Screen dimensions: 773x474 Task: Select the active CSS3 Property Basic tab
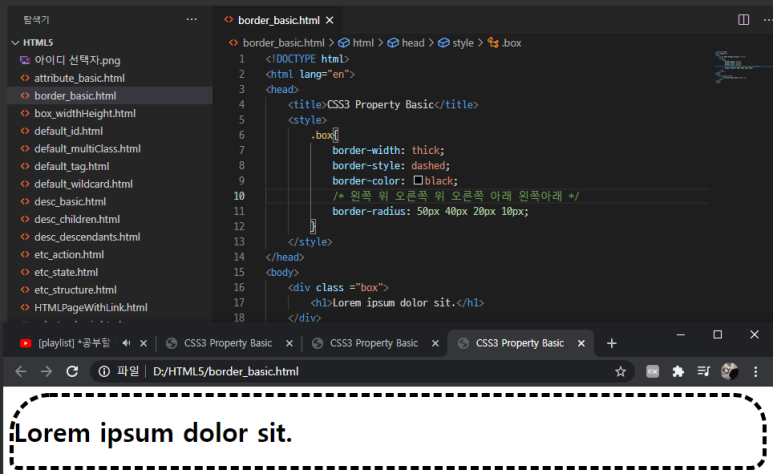coord(520,343)
